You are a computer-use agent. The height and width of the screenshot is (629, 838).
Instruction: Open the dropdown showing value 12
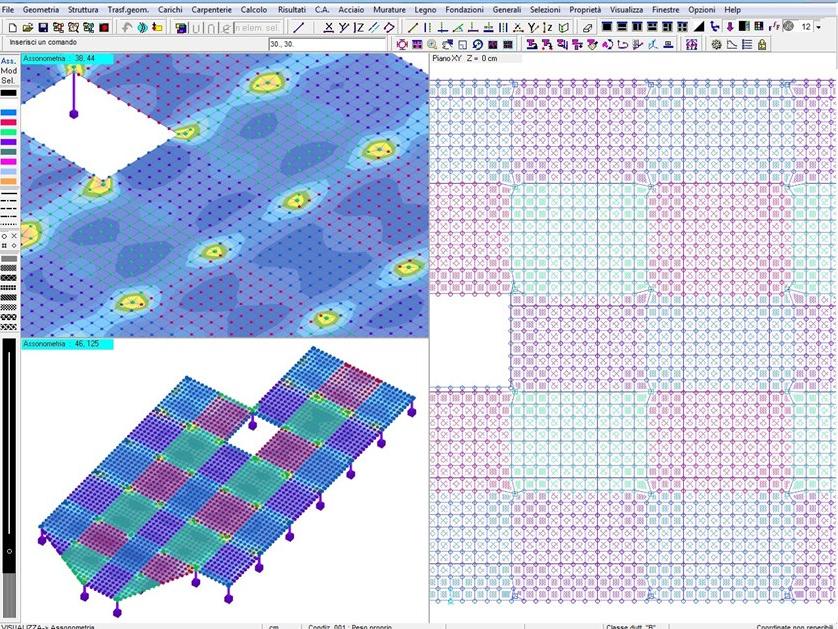pyautogui.click(x=817, y=27)
